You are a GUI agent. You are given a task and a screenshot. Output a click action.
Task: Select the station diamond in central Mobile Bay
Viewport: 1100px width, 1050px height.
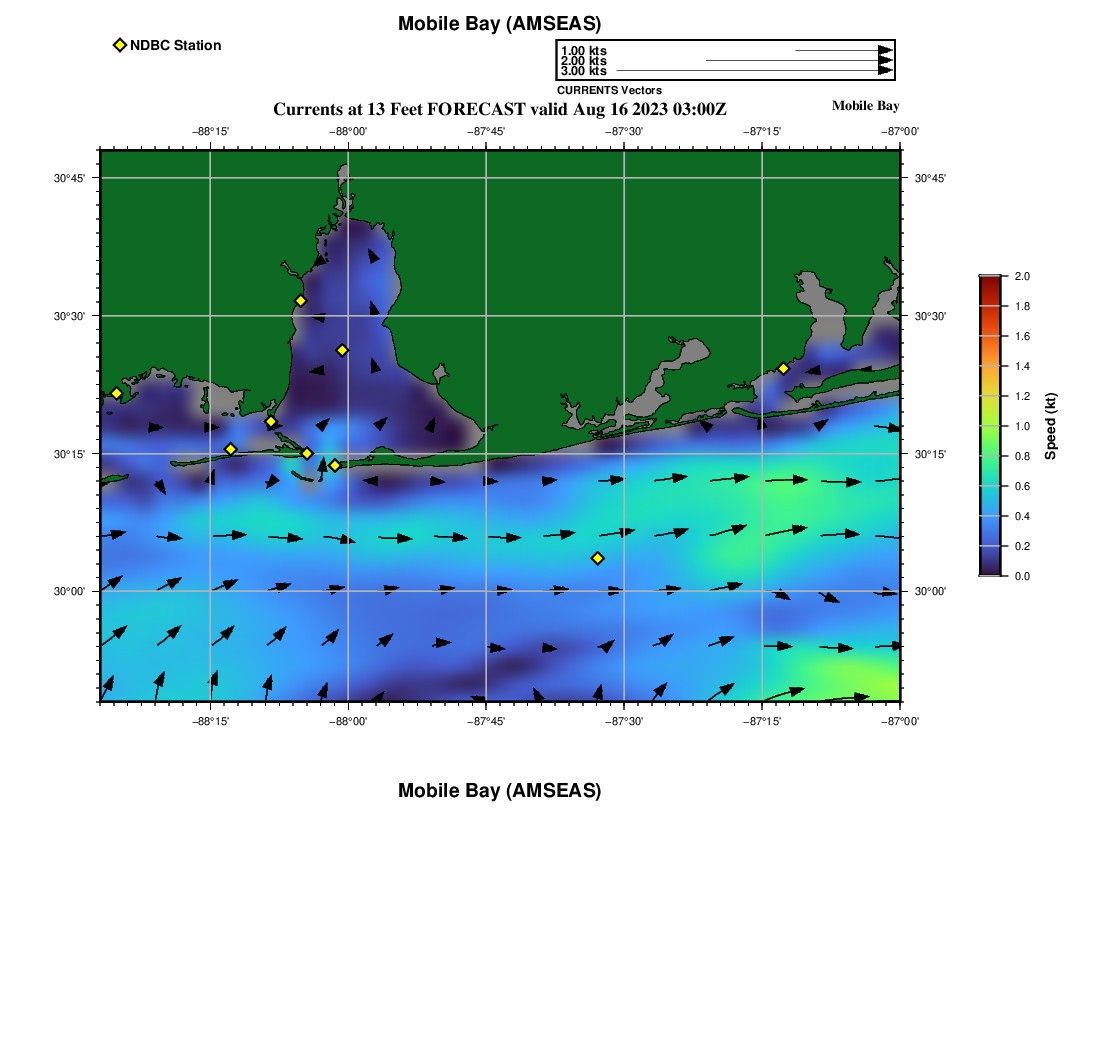(342, 350)
